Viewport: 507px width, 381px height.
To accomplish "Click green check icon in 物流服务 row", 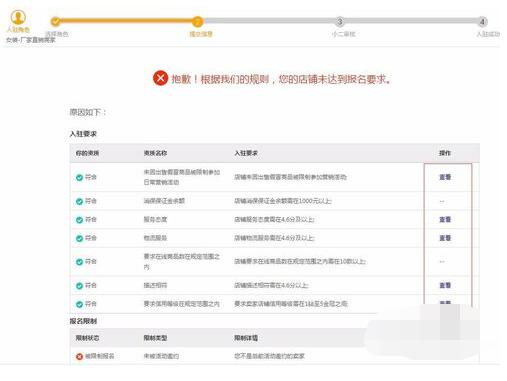I will [x=79, y=238].
